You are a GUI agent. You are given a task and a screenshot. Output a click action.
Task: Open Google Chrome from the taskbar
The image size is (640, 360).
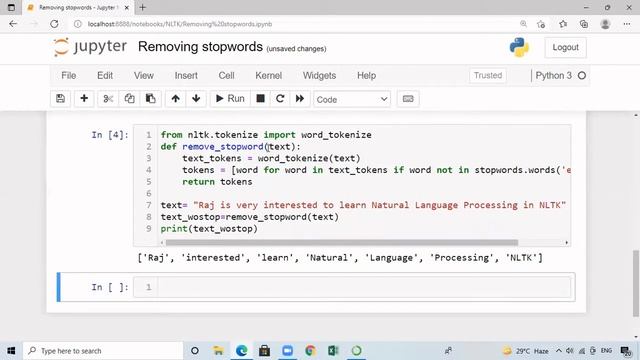pos(311,351)
